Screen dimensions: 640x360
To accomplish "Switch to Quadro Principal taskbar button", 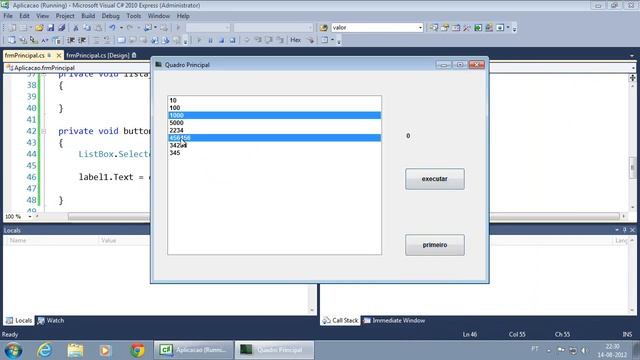I will [x=275, y=350].
